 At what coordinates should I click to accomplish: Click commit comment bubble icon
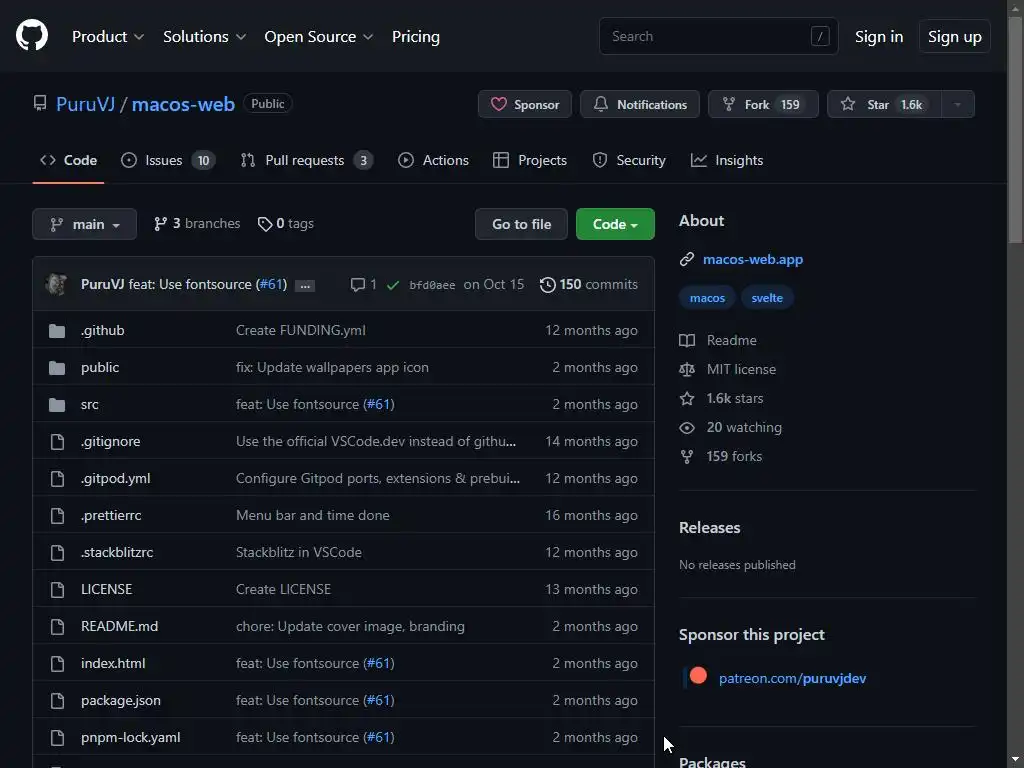point(357,285)
